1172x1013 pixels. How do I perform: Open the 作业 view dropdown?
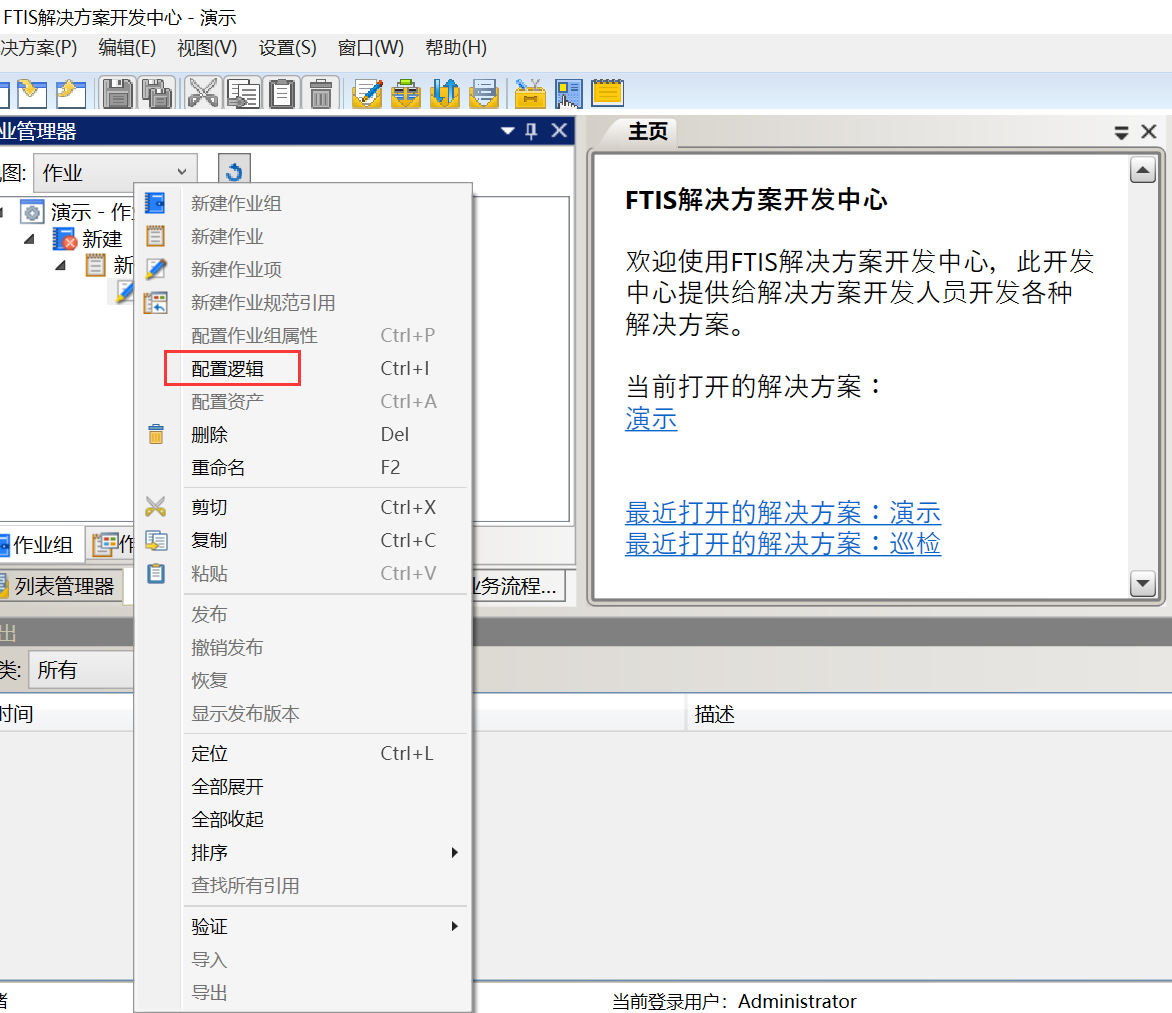point(180,173)
